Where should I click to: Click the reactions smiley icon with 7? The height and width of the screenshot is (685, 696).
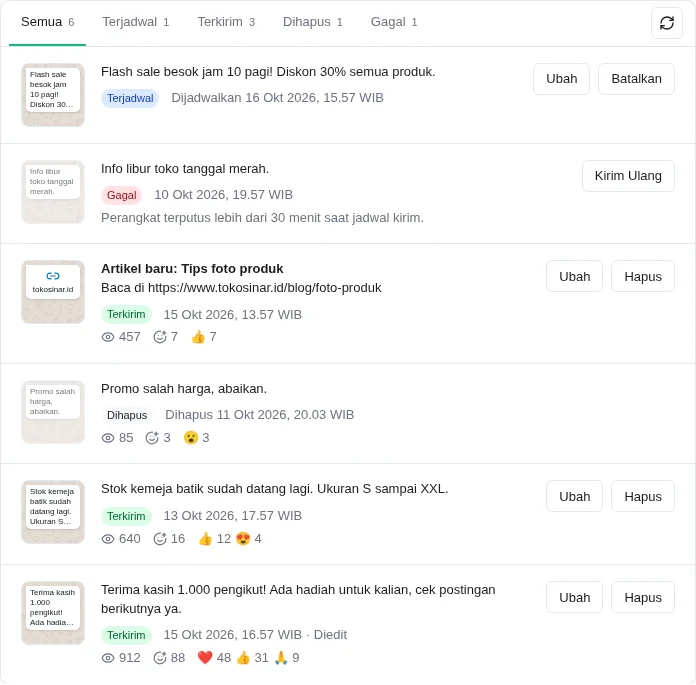coord(160,337)
